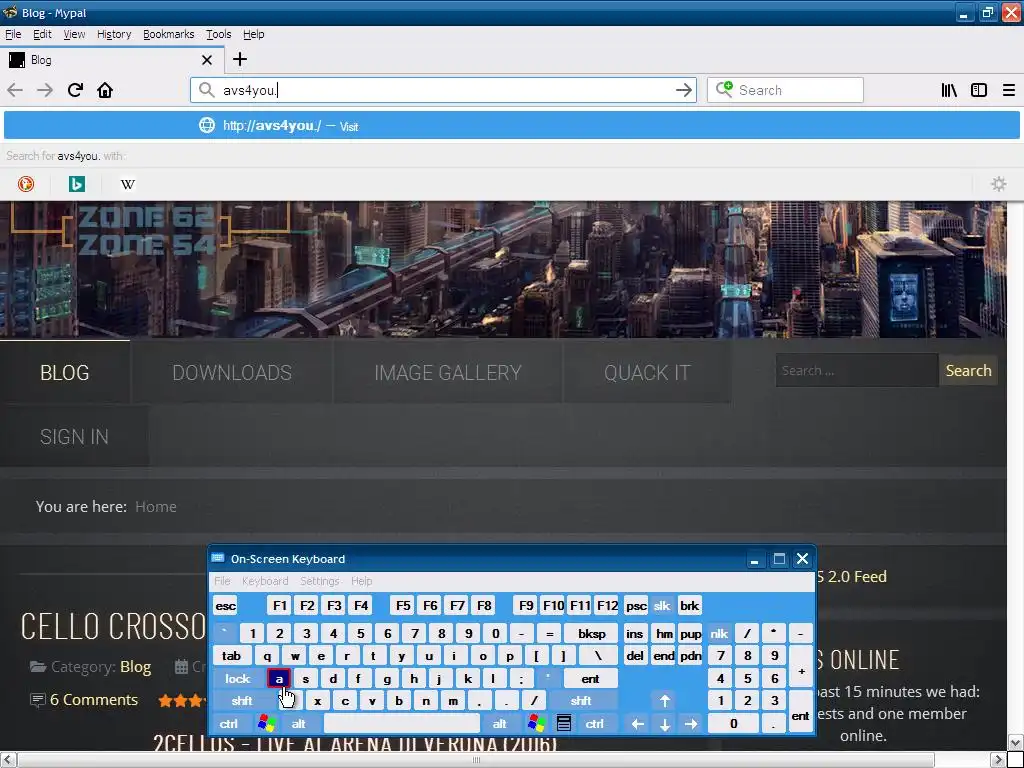Toggle the caps lock key
This screenshot has width=1024, height=768.
coord(238,679)
